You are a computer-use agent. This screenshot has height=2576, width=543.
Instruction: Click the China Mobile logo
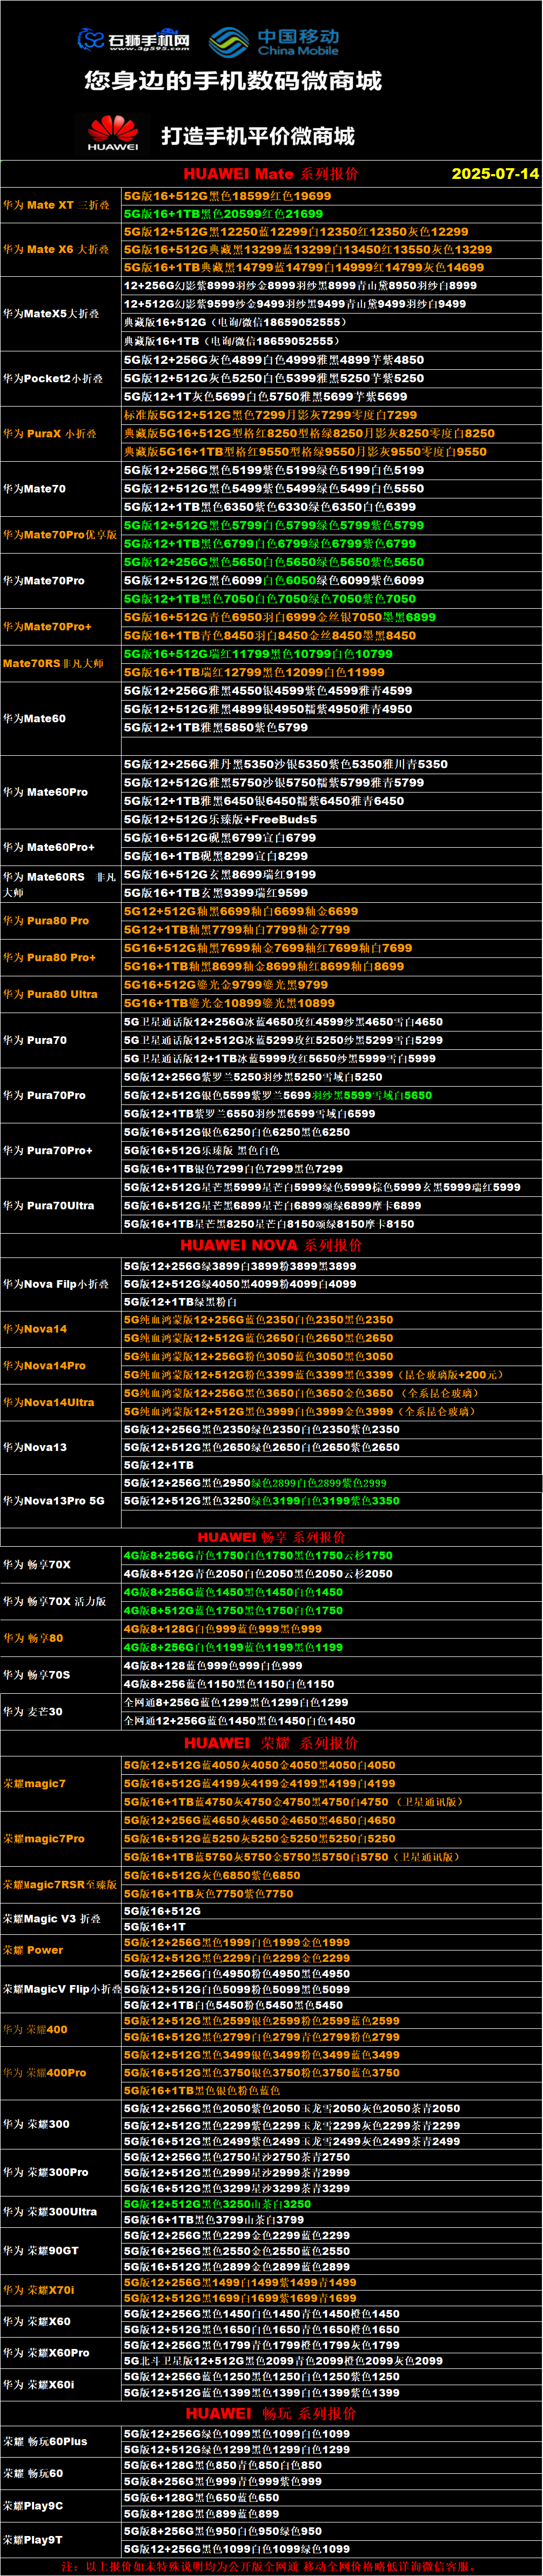tap(274, 42)
